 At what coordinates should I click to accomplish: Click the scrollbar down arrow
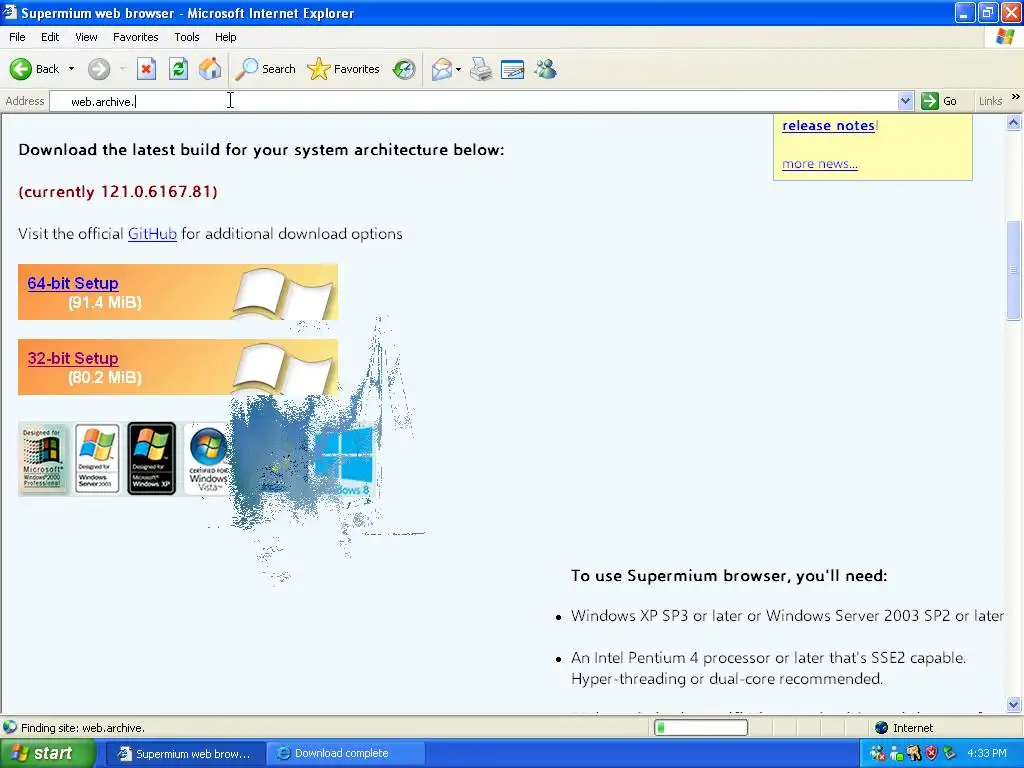point(1014,705)
